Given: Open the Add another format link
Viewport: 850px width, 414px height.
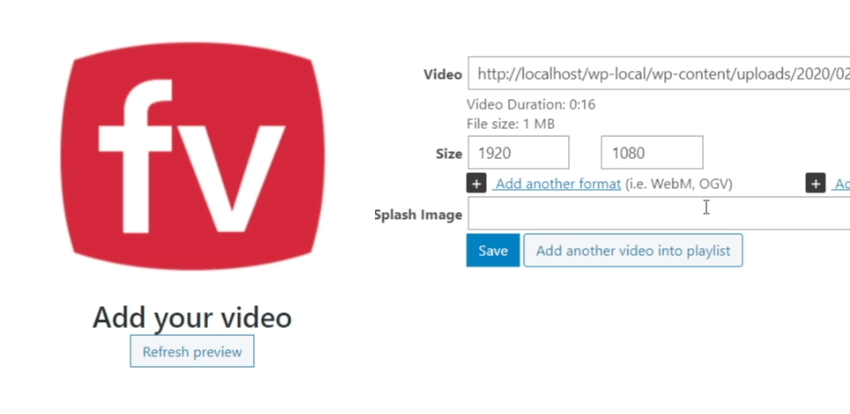Looking at the screenshot, I should (557, 184).
